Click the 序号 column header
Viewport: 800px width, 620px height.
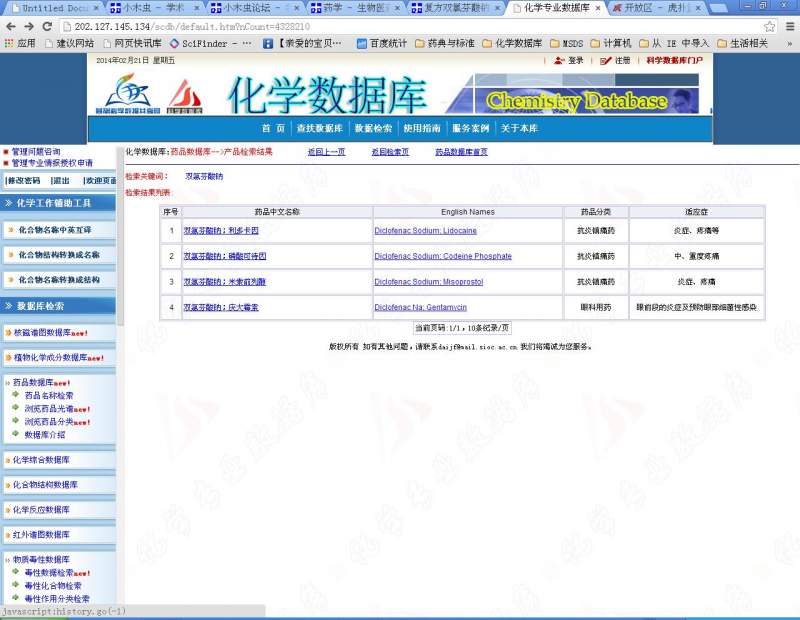coord(170,212)
